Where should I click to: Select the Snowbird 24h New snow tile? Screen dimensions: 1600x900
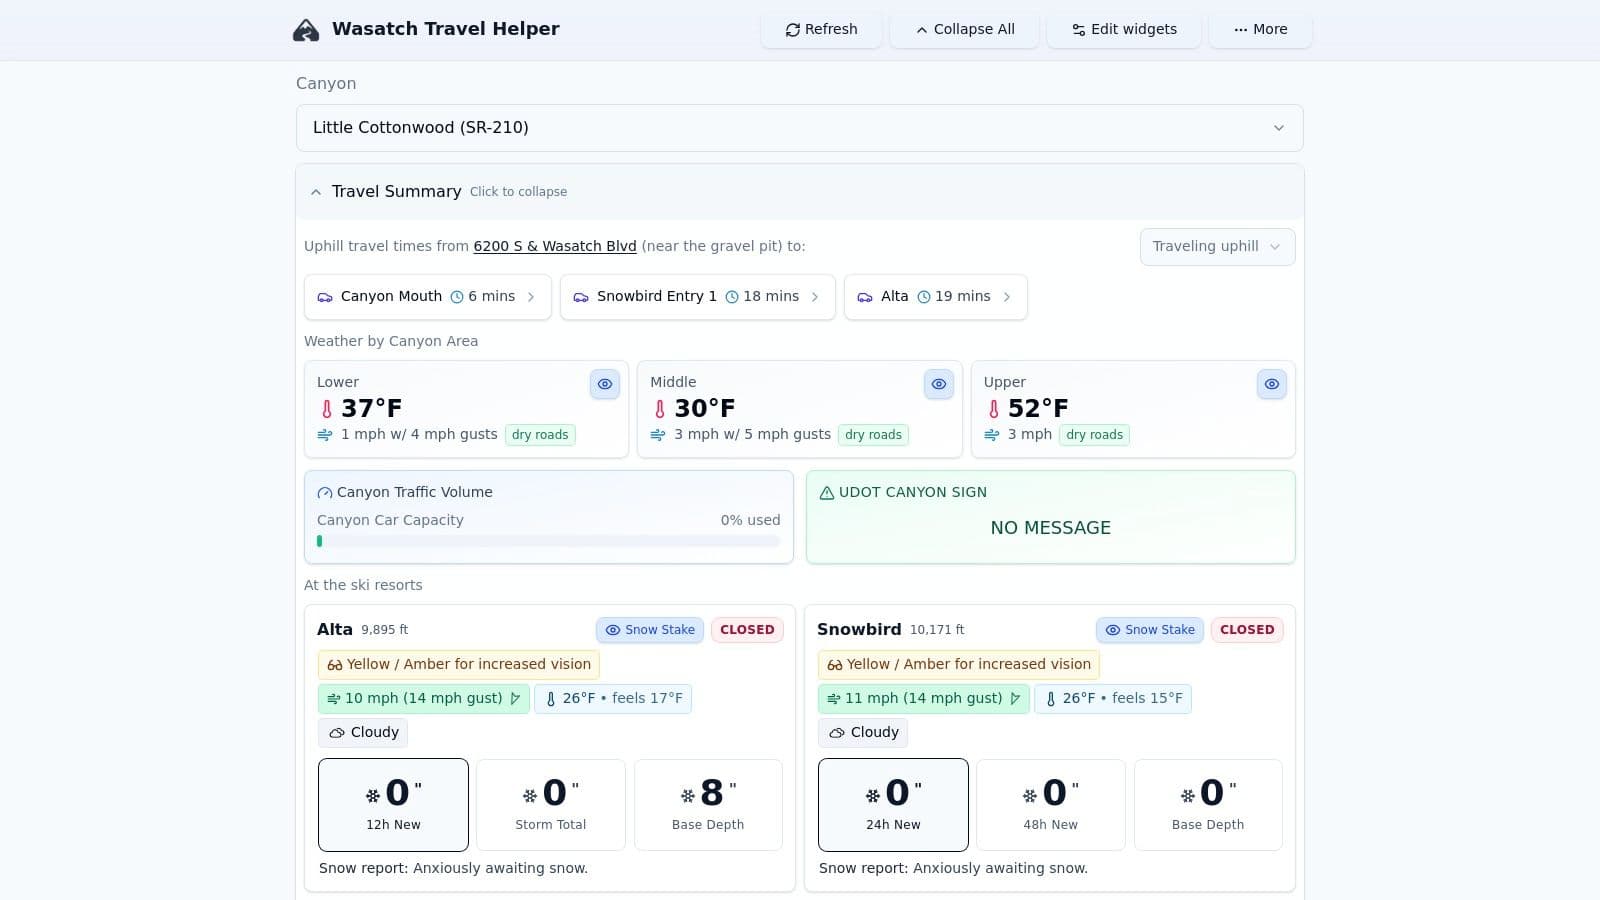click(x=893, y=805)
